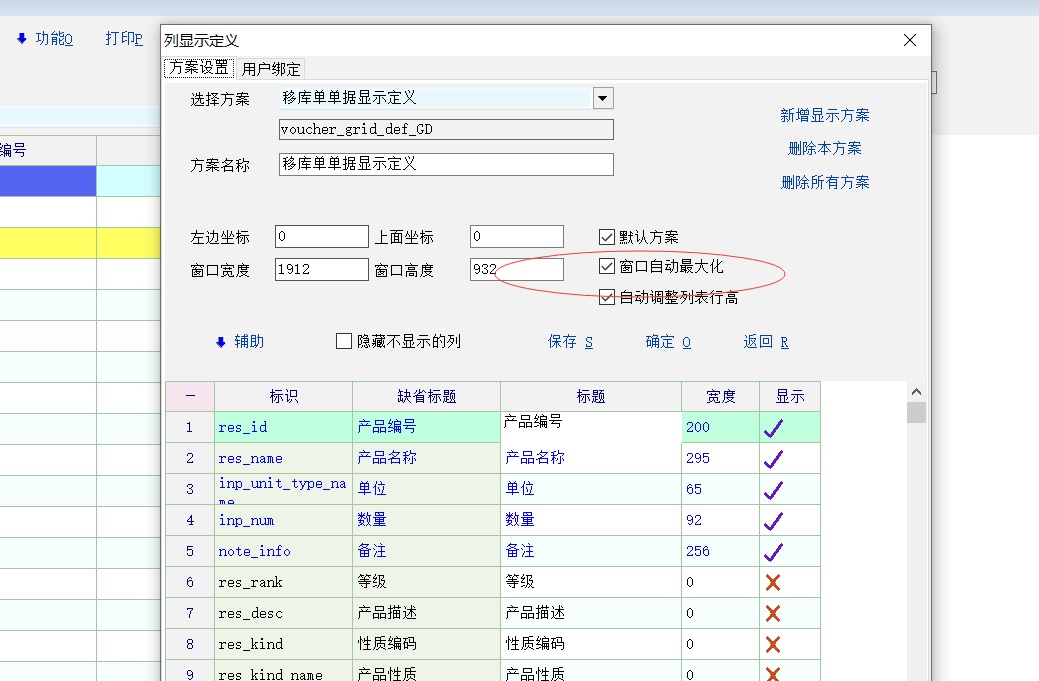Toggle display checkmark for res_name row
Screen dimensions: 1039x681
click(773, 459)
